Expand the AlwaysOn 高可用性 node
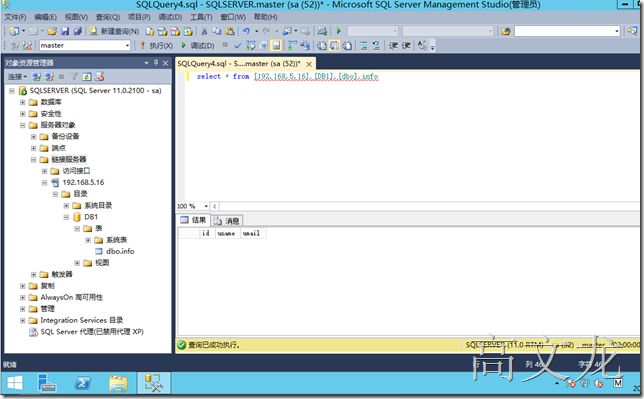The height and width of the screenshot is (399, 644). (x=23, y=297)
